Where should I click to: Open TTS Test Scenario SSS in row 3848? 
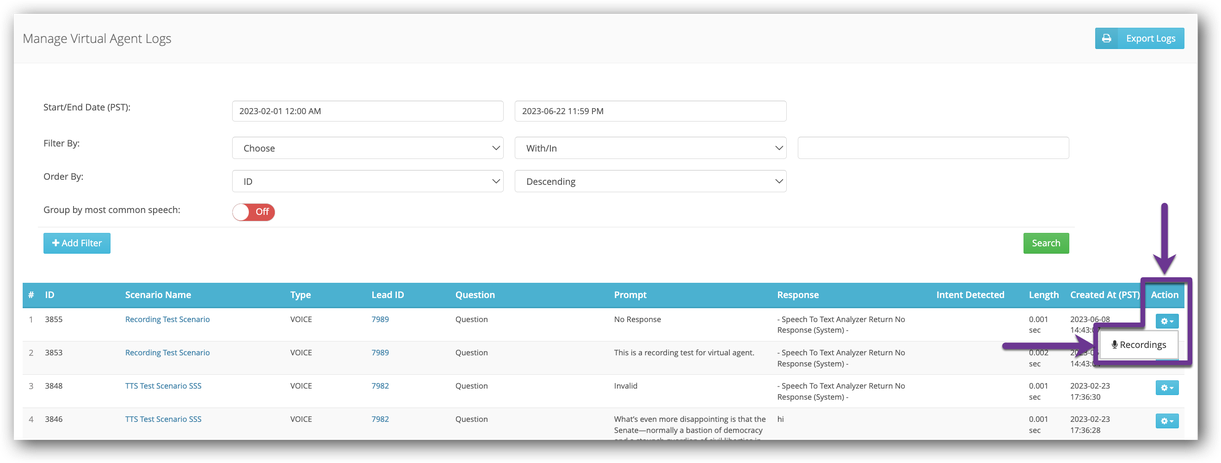[163, 386]
